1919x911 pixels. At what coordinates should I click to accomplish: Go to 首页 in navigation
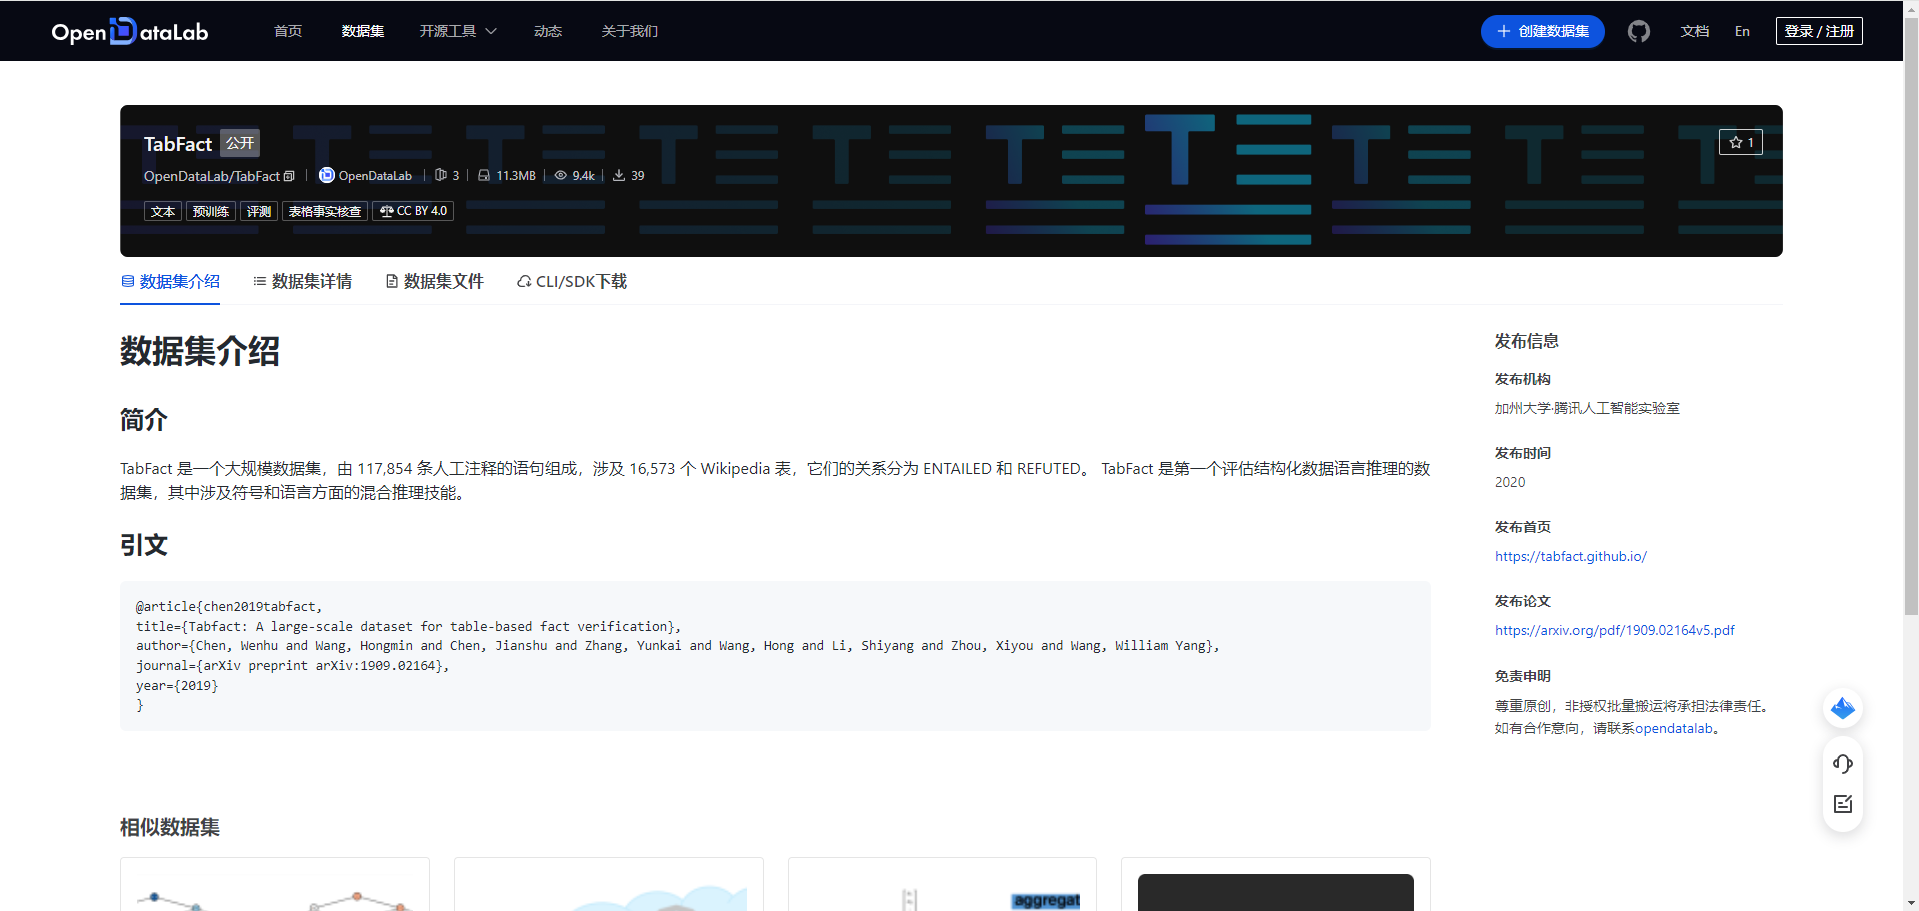(288, 31)
